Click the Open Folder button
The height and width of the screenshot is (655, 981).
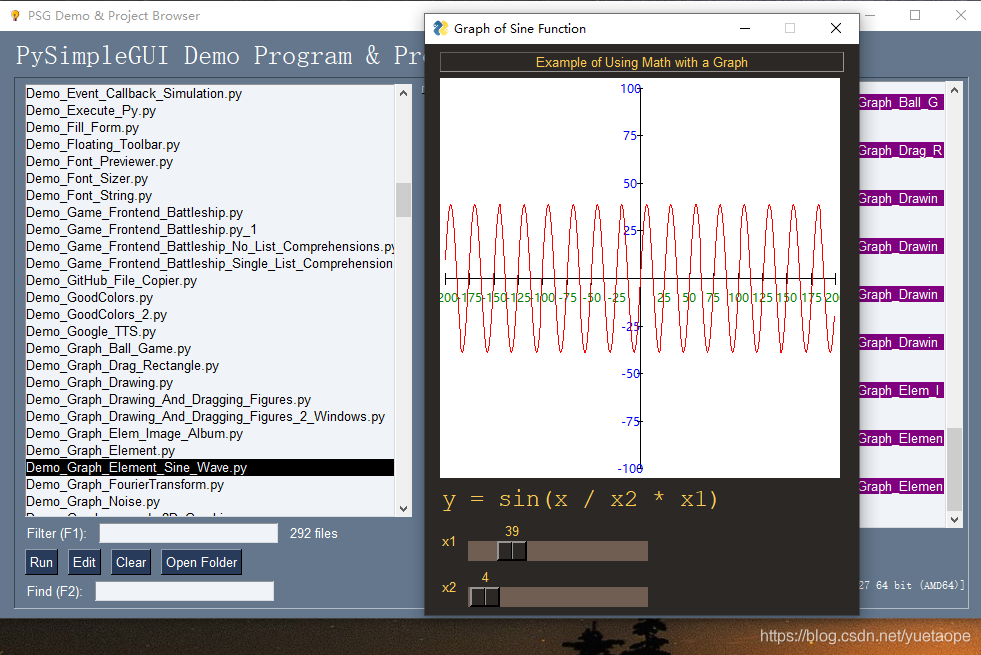click(x=201, y=562)
